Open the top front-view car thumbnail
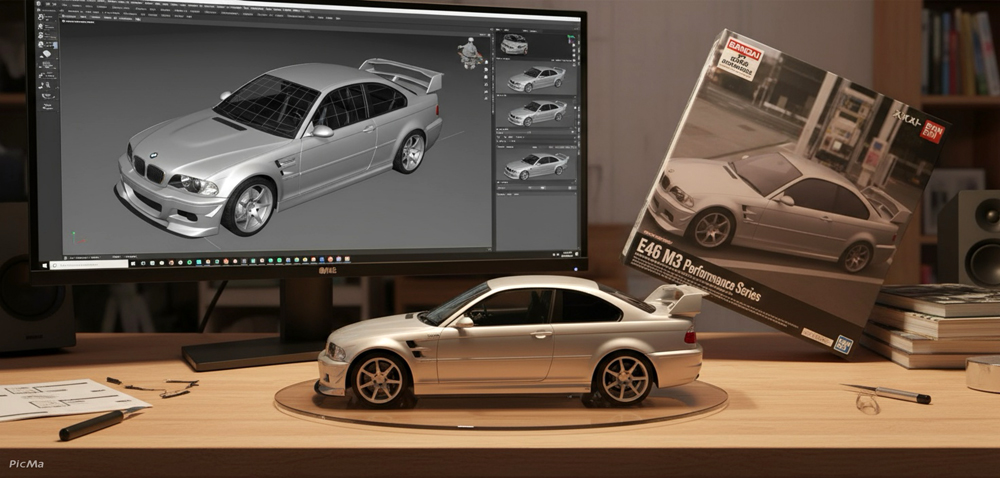 pos(514,44)
